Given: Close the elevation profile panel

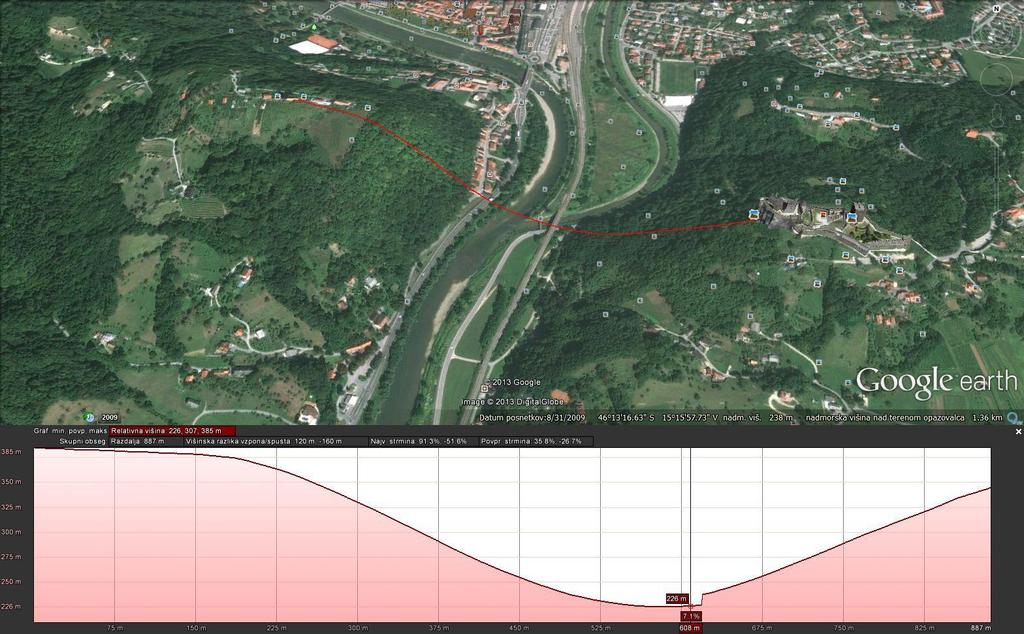Looking at the screenshot, I should (1018, 432).
